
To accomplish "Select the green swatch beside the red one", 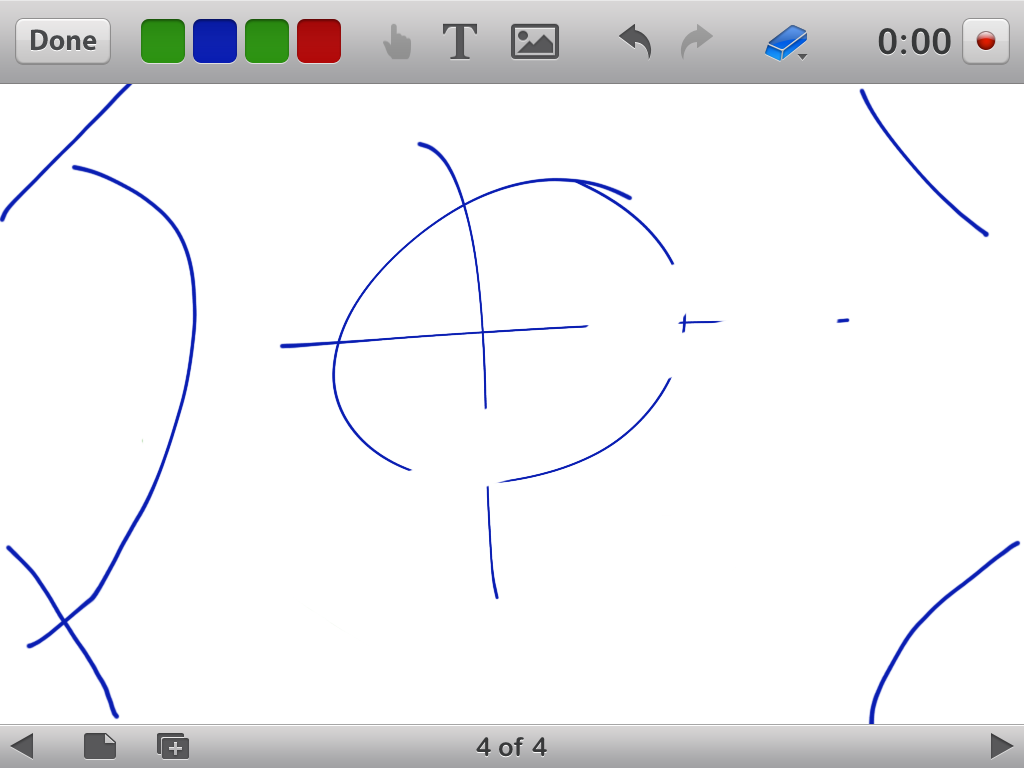I will (x=266, y=41).
